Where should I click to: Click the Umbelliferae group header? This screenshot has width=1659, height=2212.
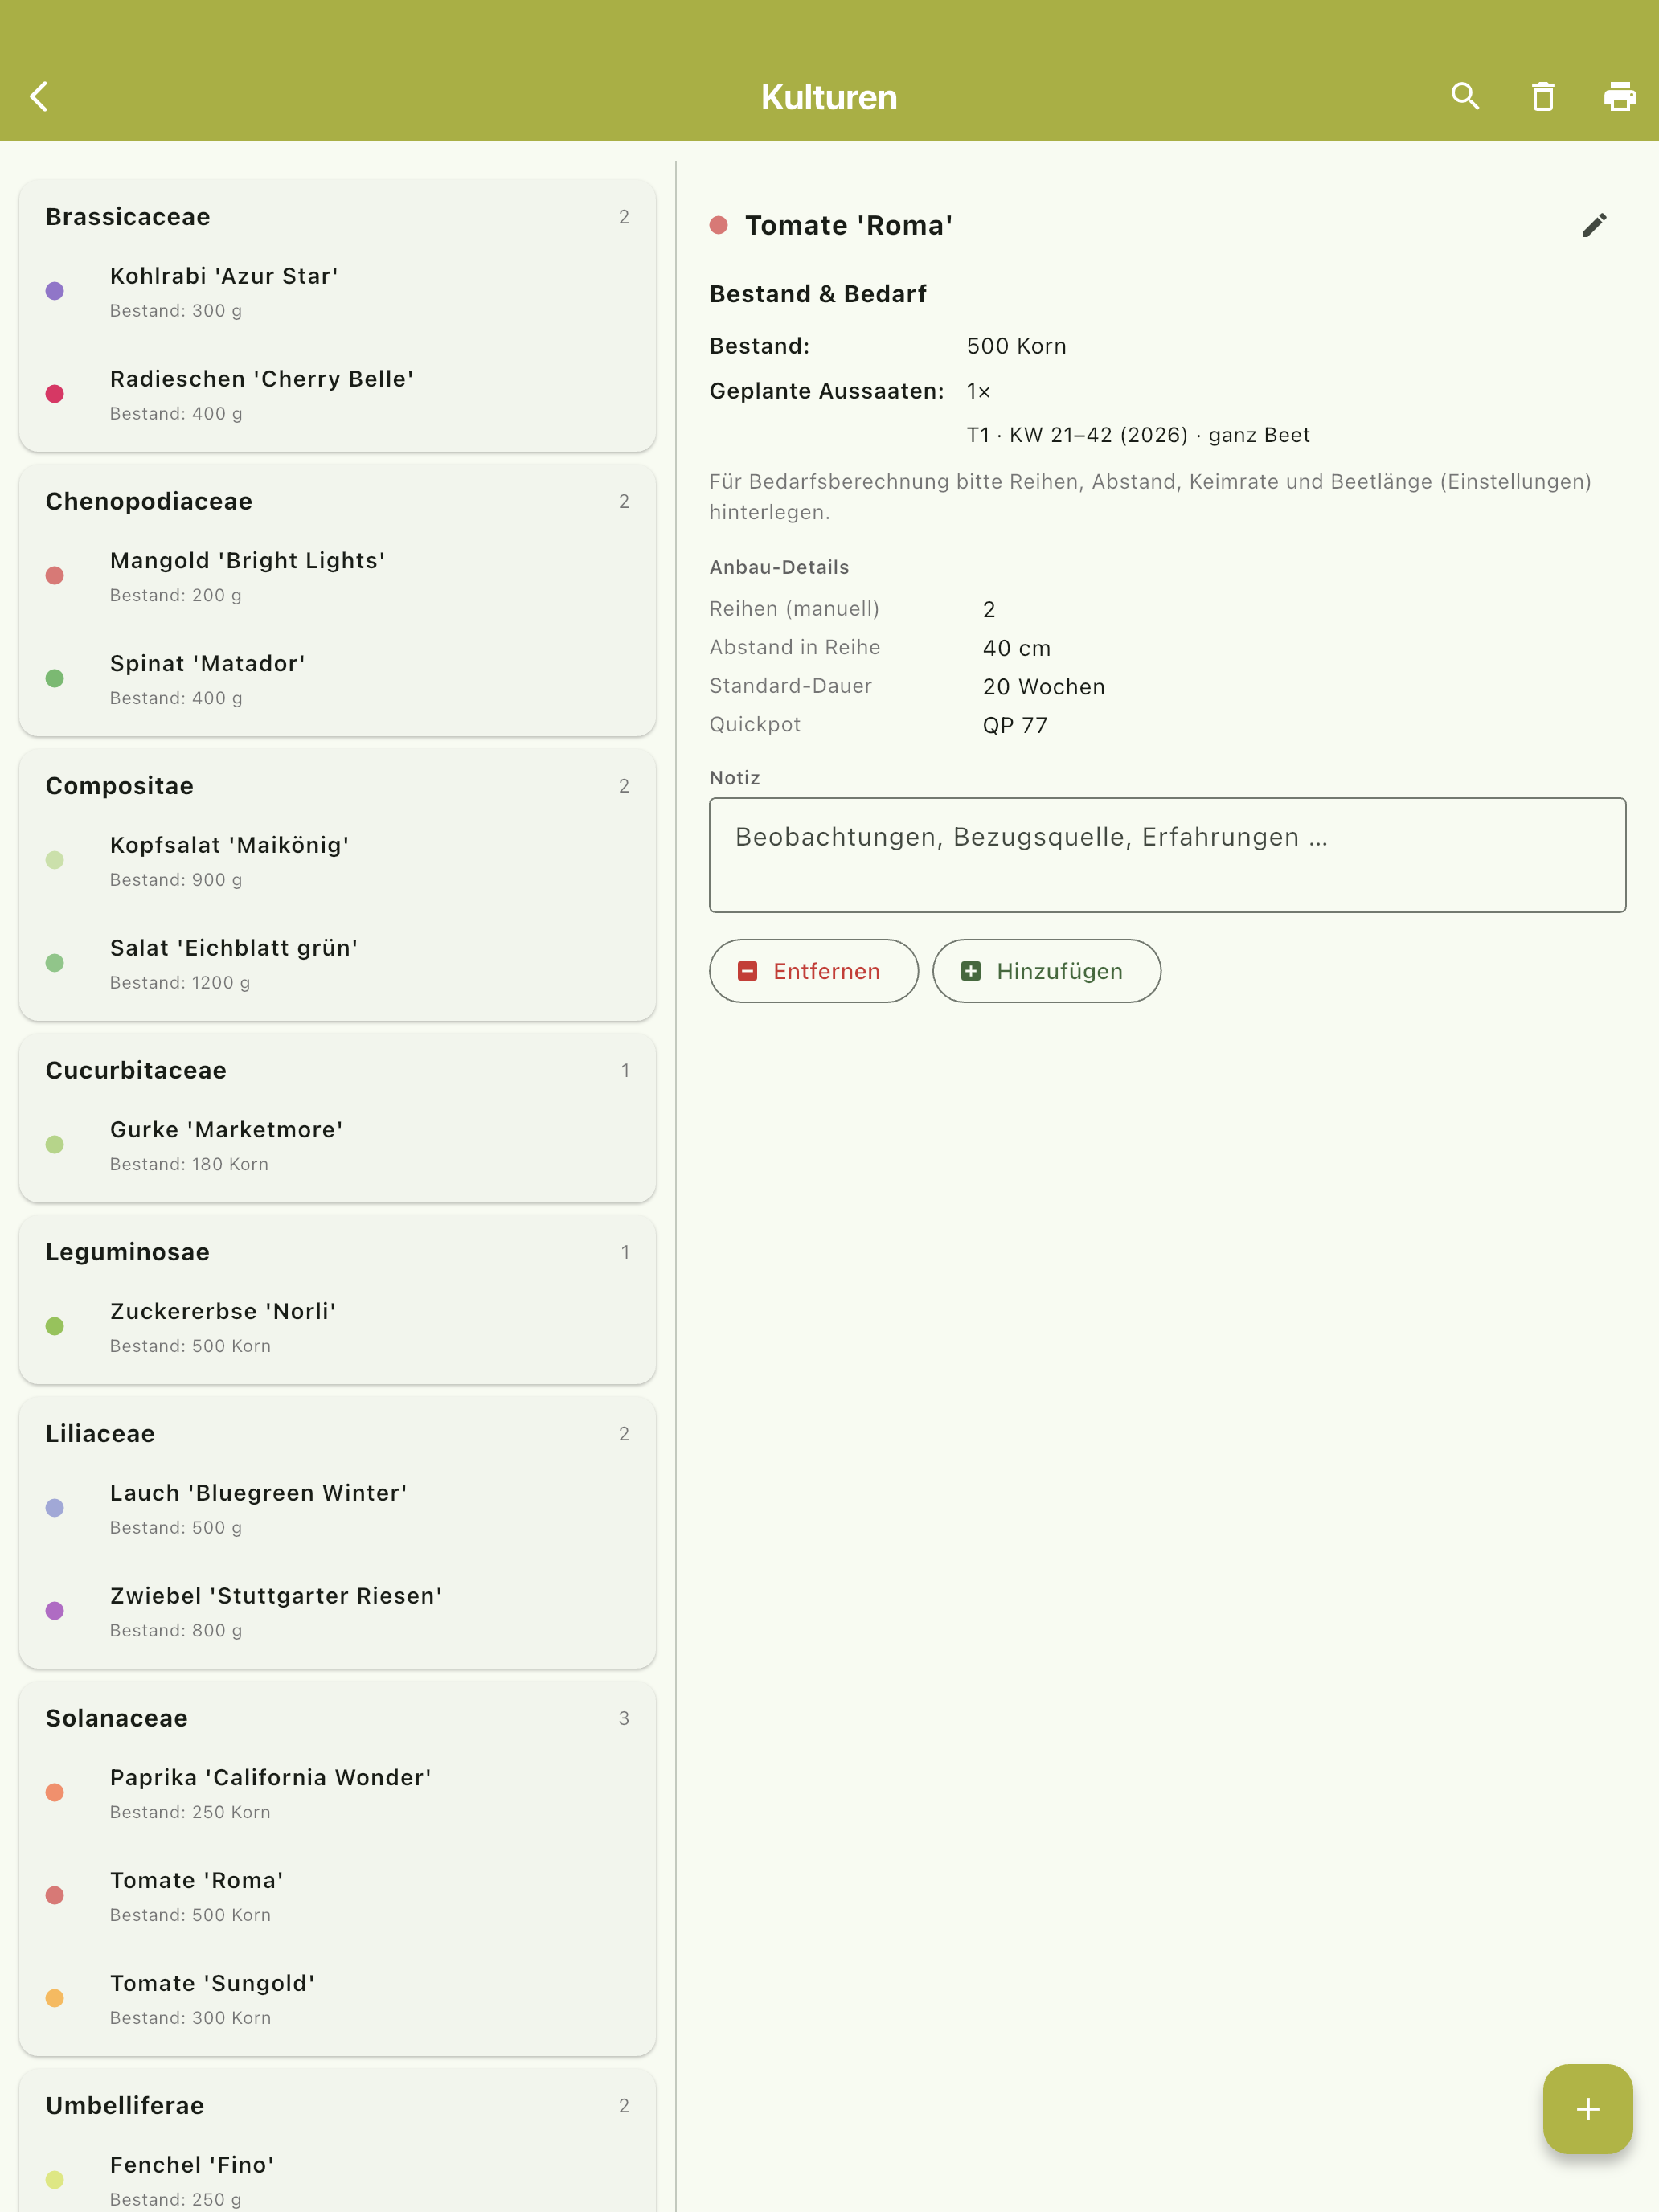(338, 2105)
